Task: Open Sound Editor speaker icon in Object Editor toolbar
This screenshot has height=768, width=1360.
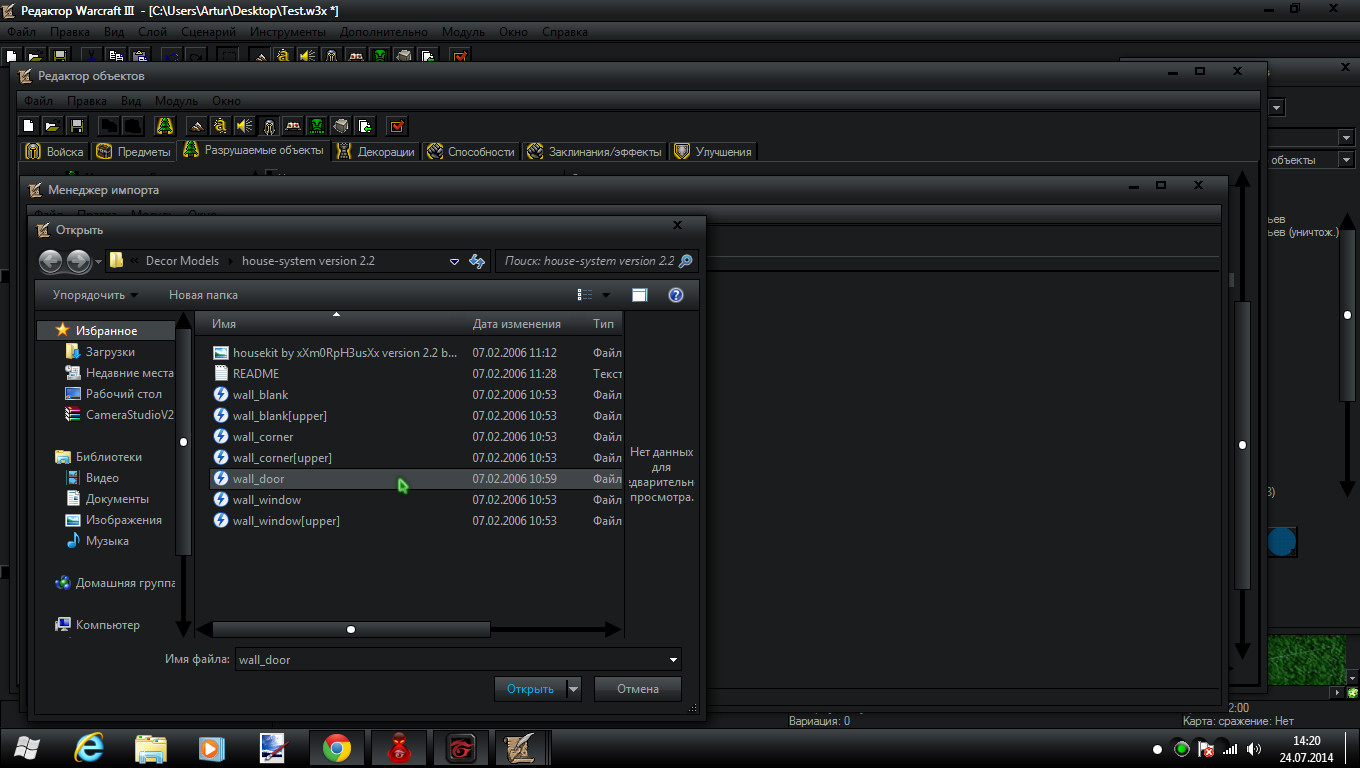Action: [x=245, y=126]
